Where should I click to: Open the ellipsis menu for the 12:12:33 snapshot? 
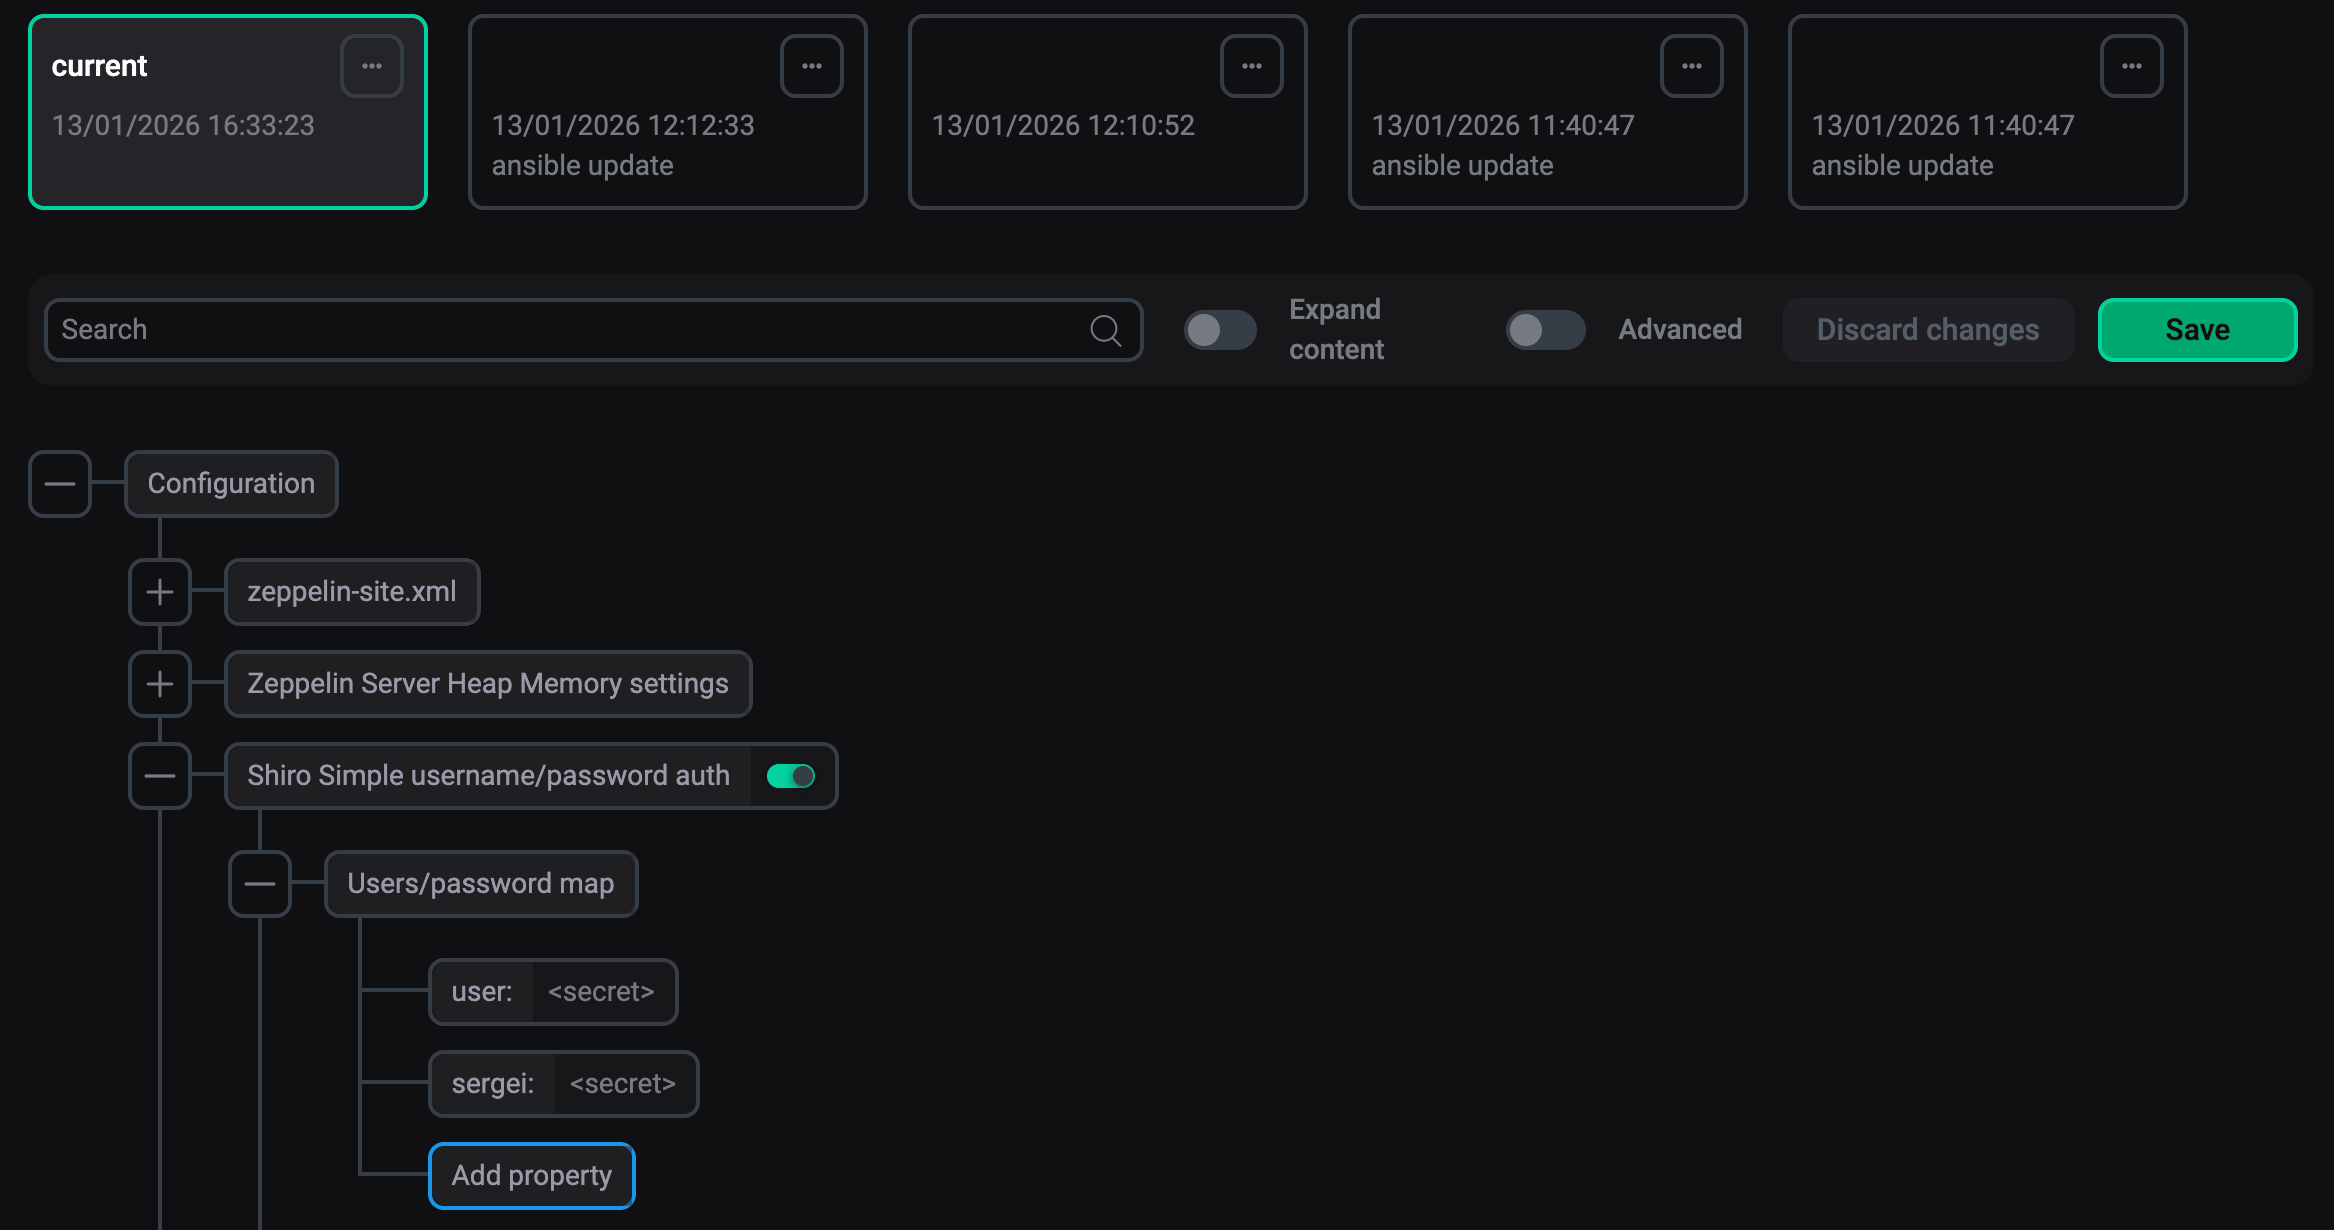811,65
